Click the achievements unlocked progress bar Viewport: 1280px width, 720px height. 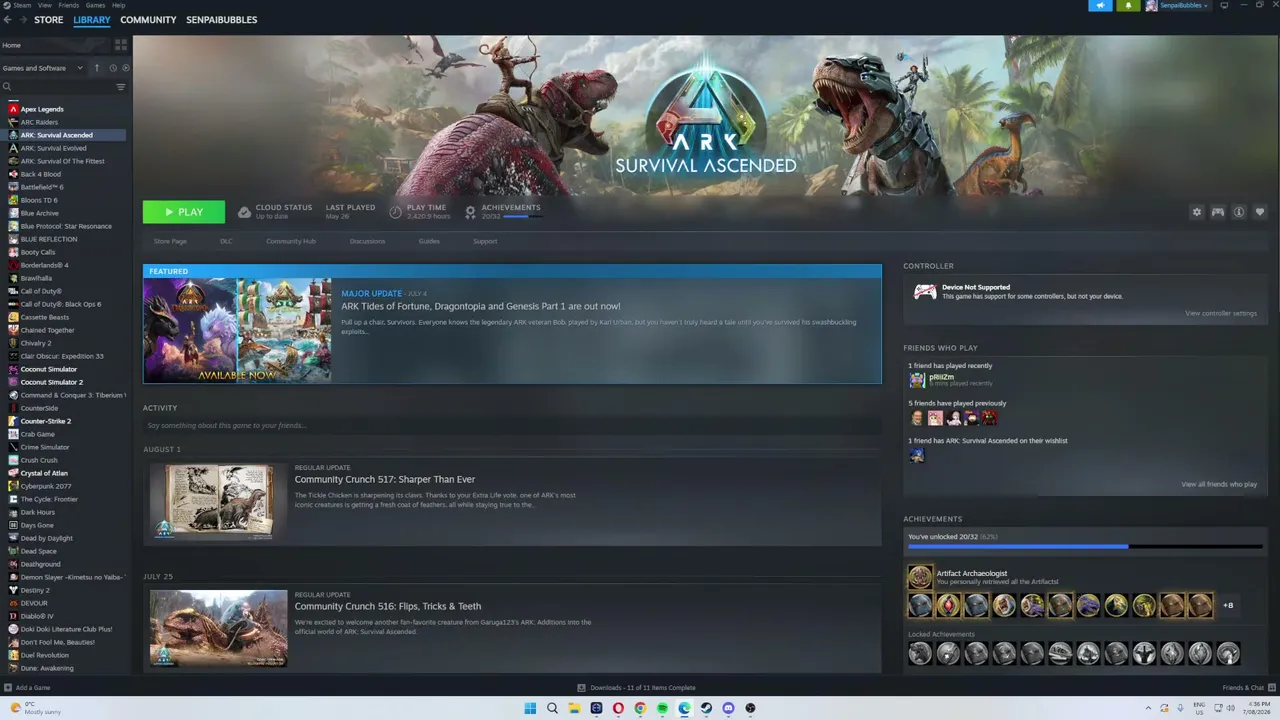point(1085,547)
